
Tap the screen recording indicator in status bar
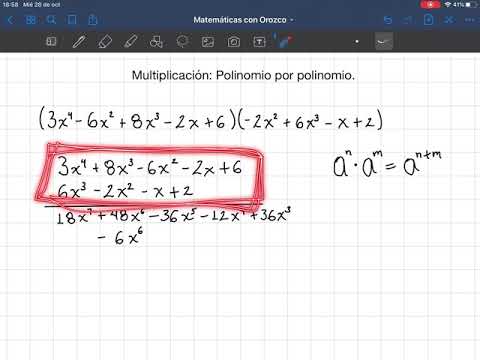tap(430, 5)
